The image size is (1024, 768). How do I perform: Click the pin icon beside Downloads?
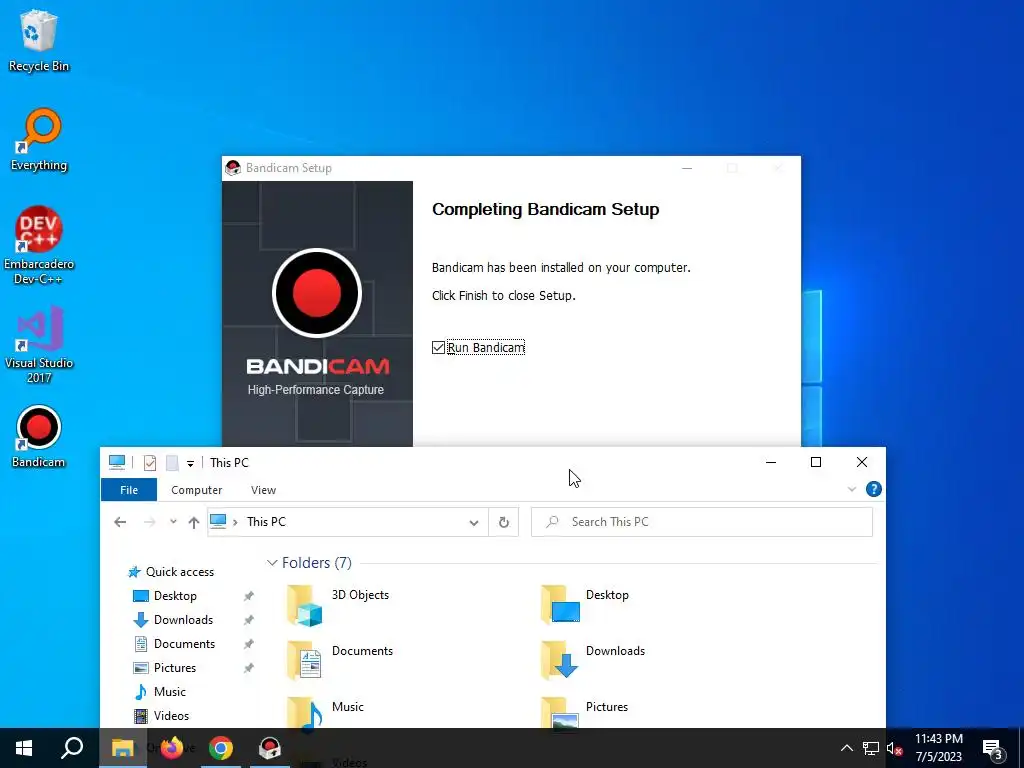(248, 620)
